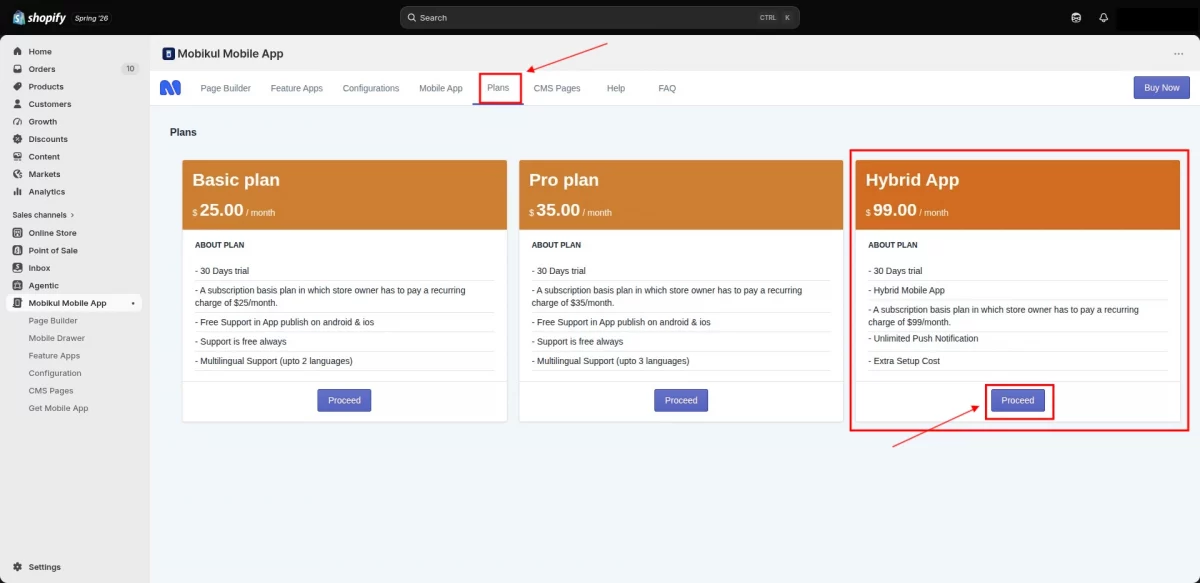This screenshot has width=1200, height=583.
Task: Open the notifications bell
Action: click(x=1104, y=17)
